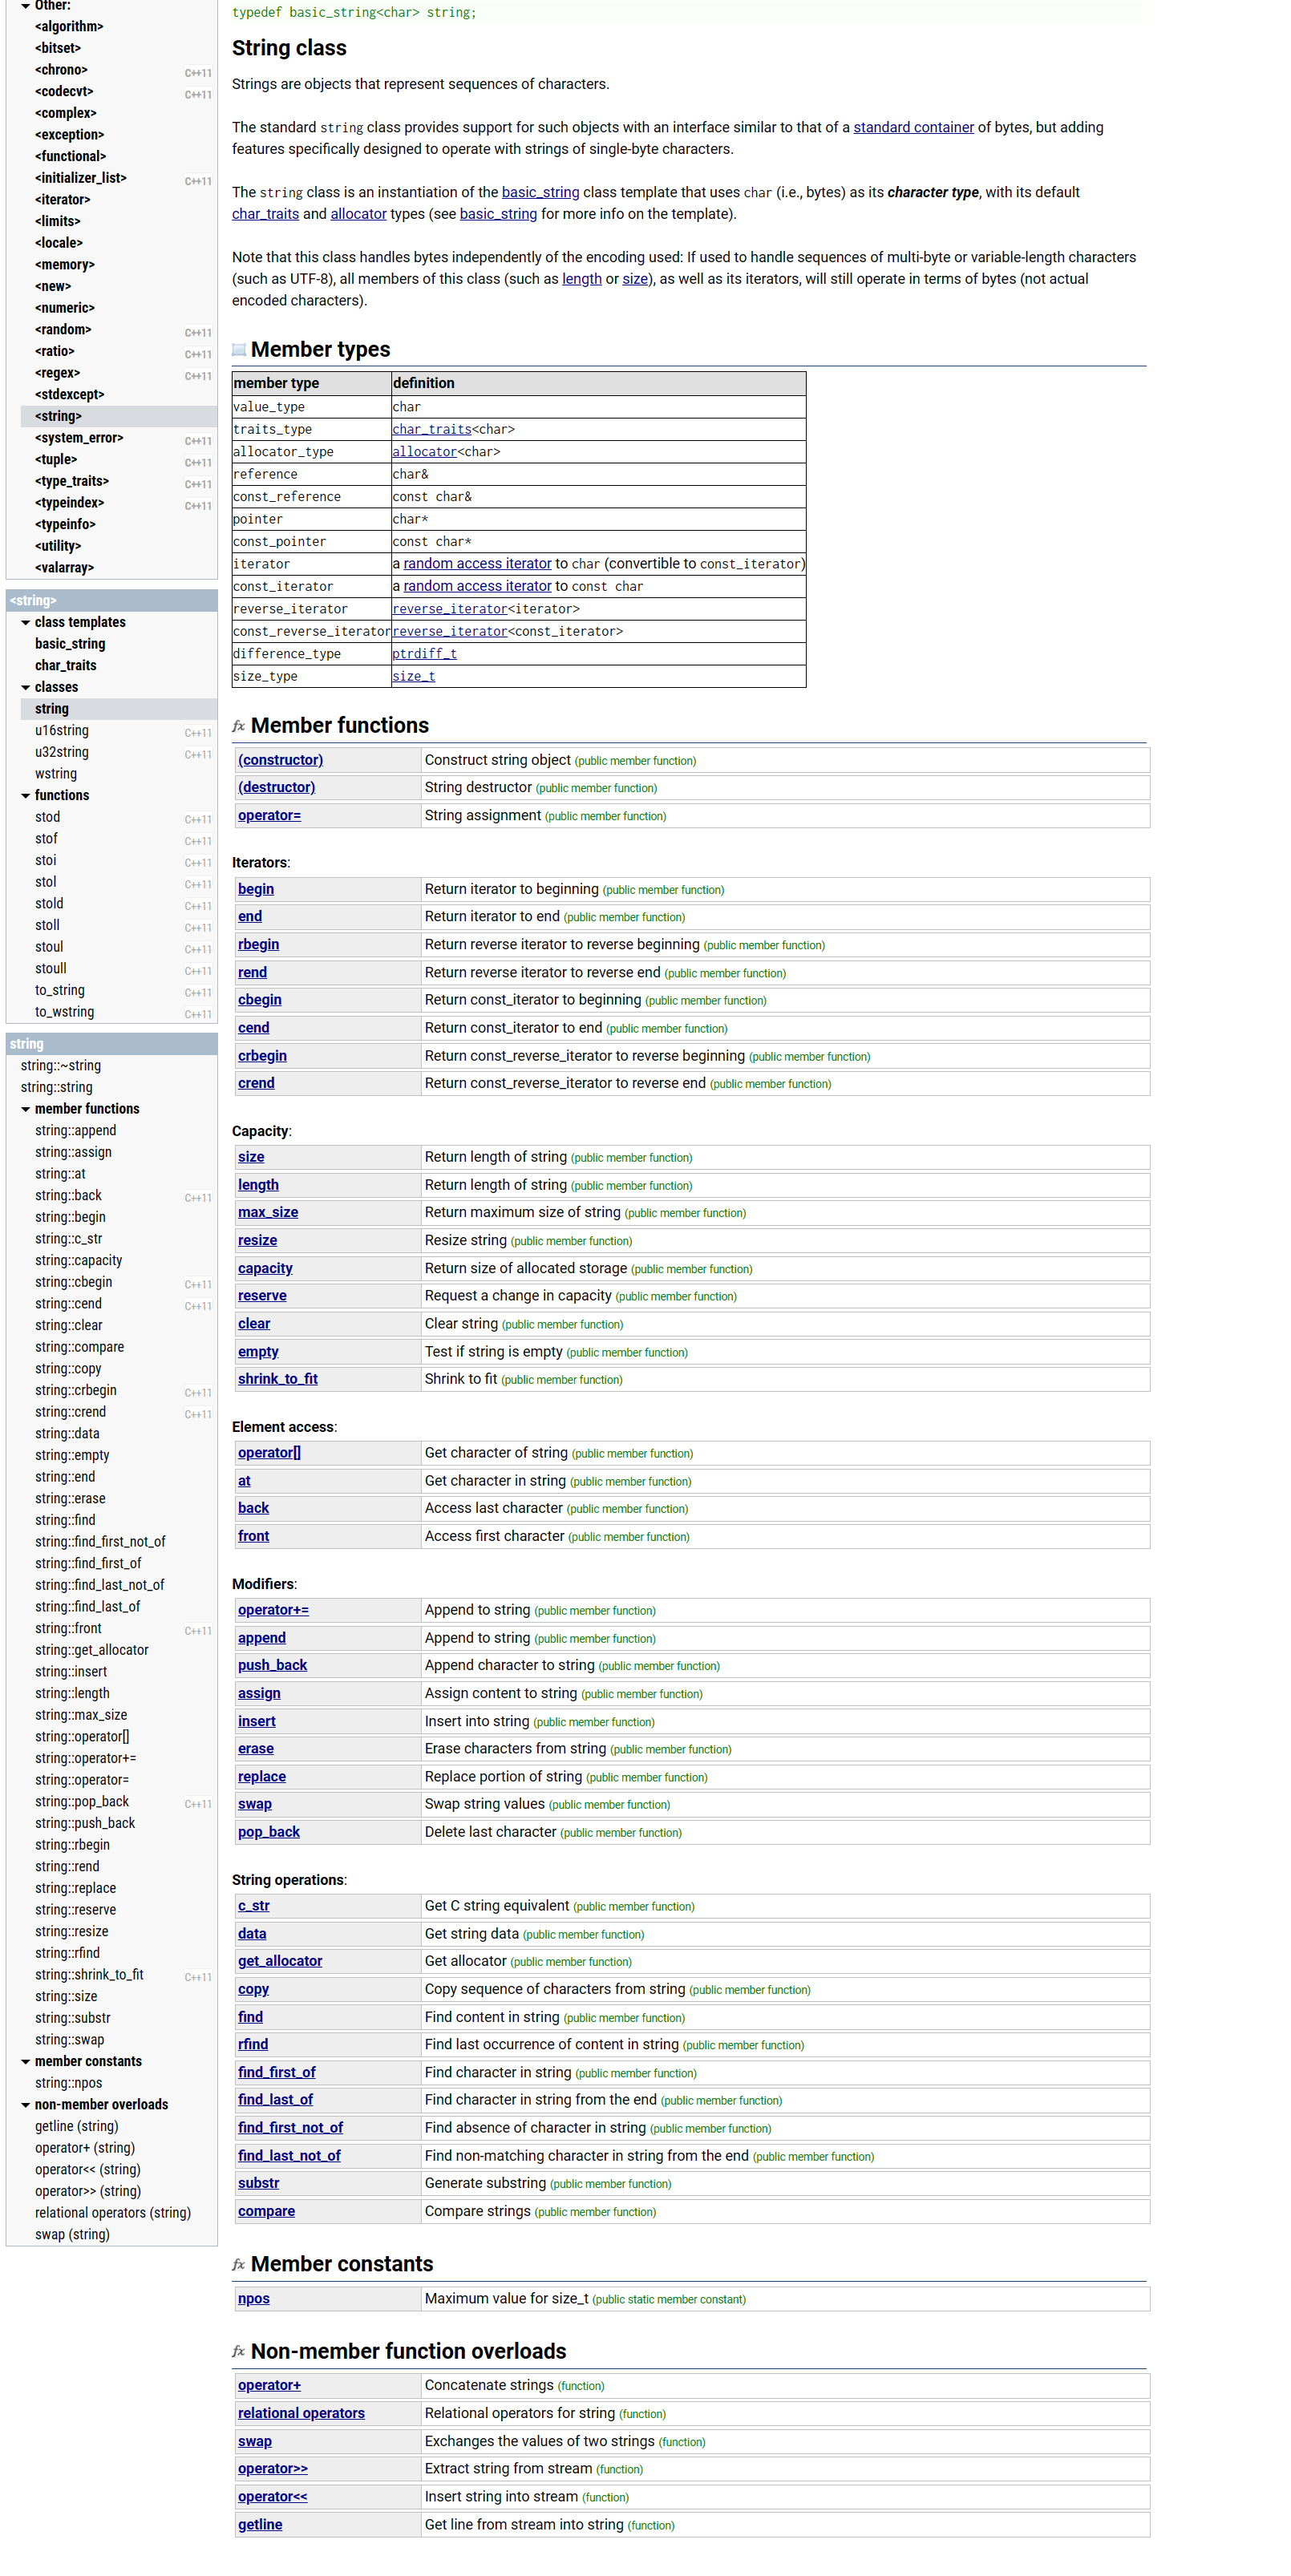The height and width of the screenshot is (2576, 1291).
Task: Open the length link in the note
Action: [582, 279]
